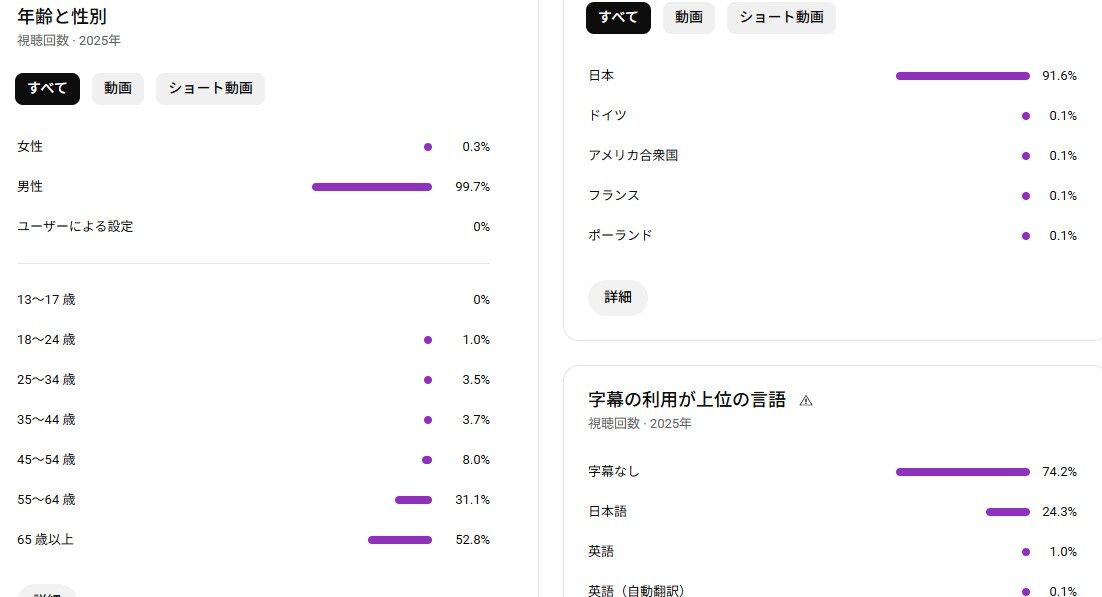The image size is (1102, 597).
Task: Switch to 動画 chip in the geography card
Action: (x=689, y=18)
